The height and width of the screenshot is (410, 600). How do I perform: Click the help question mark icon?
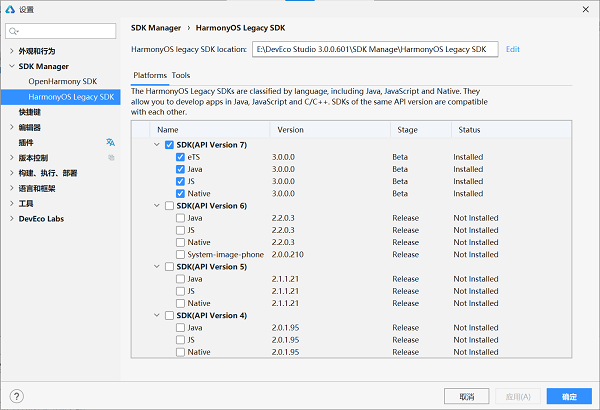click(17, 396)
